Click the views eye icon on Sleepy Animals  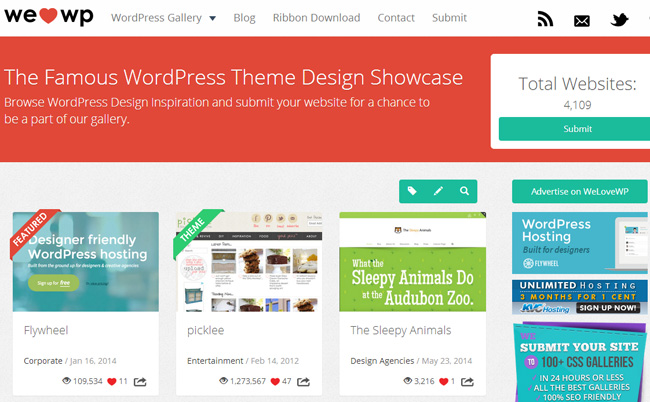coord(408,380)
